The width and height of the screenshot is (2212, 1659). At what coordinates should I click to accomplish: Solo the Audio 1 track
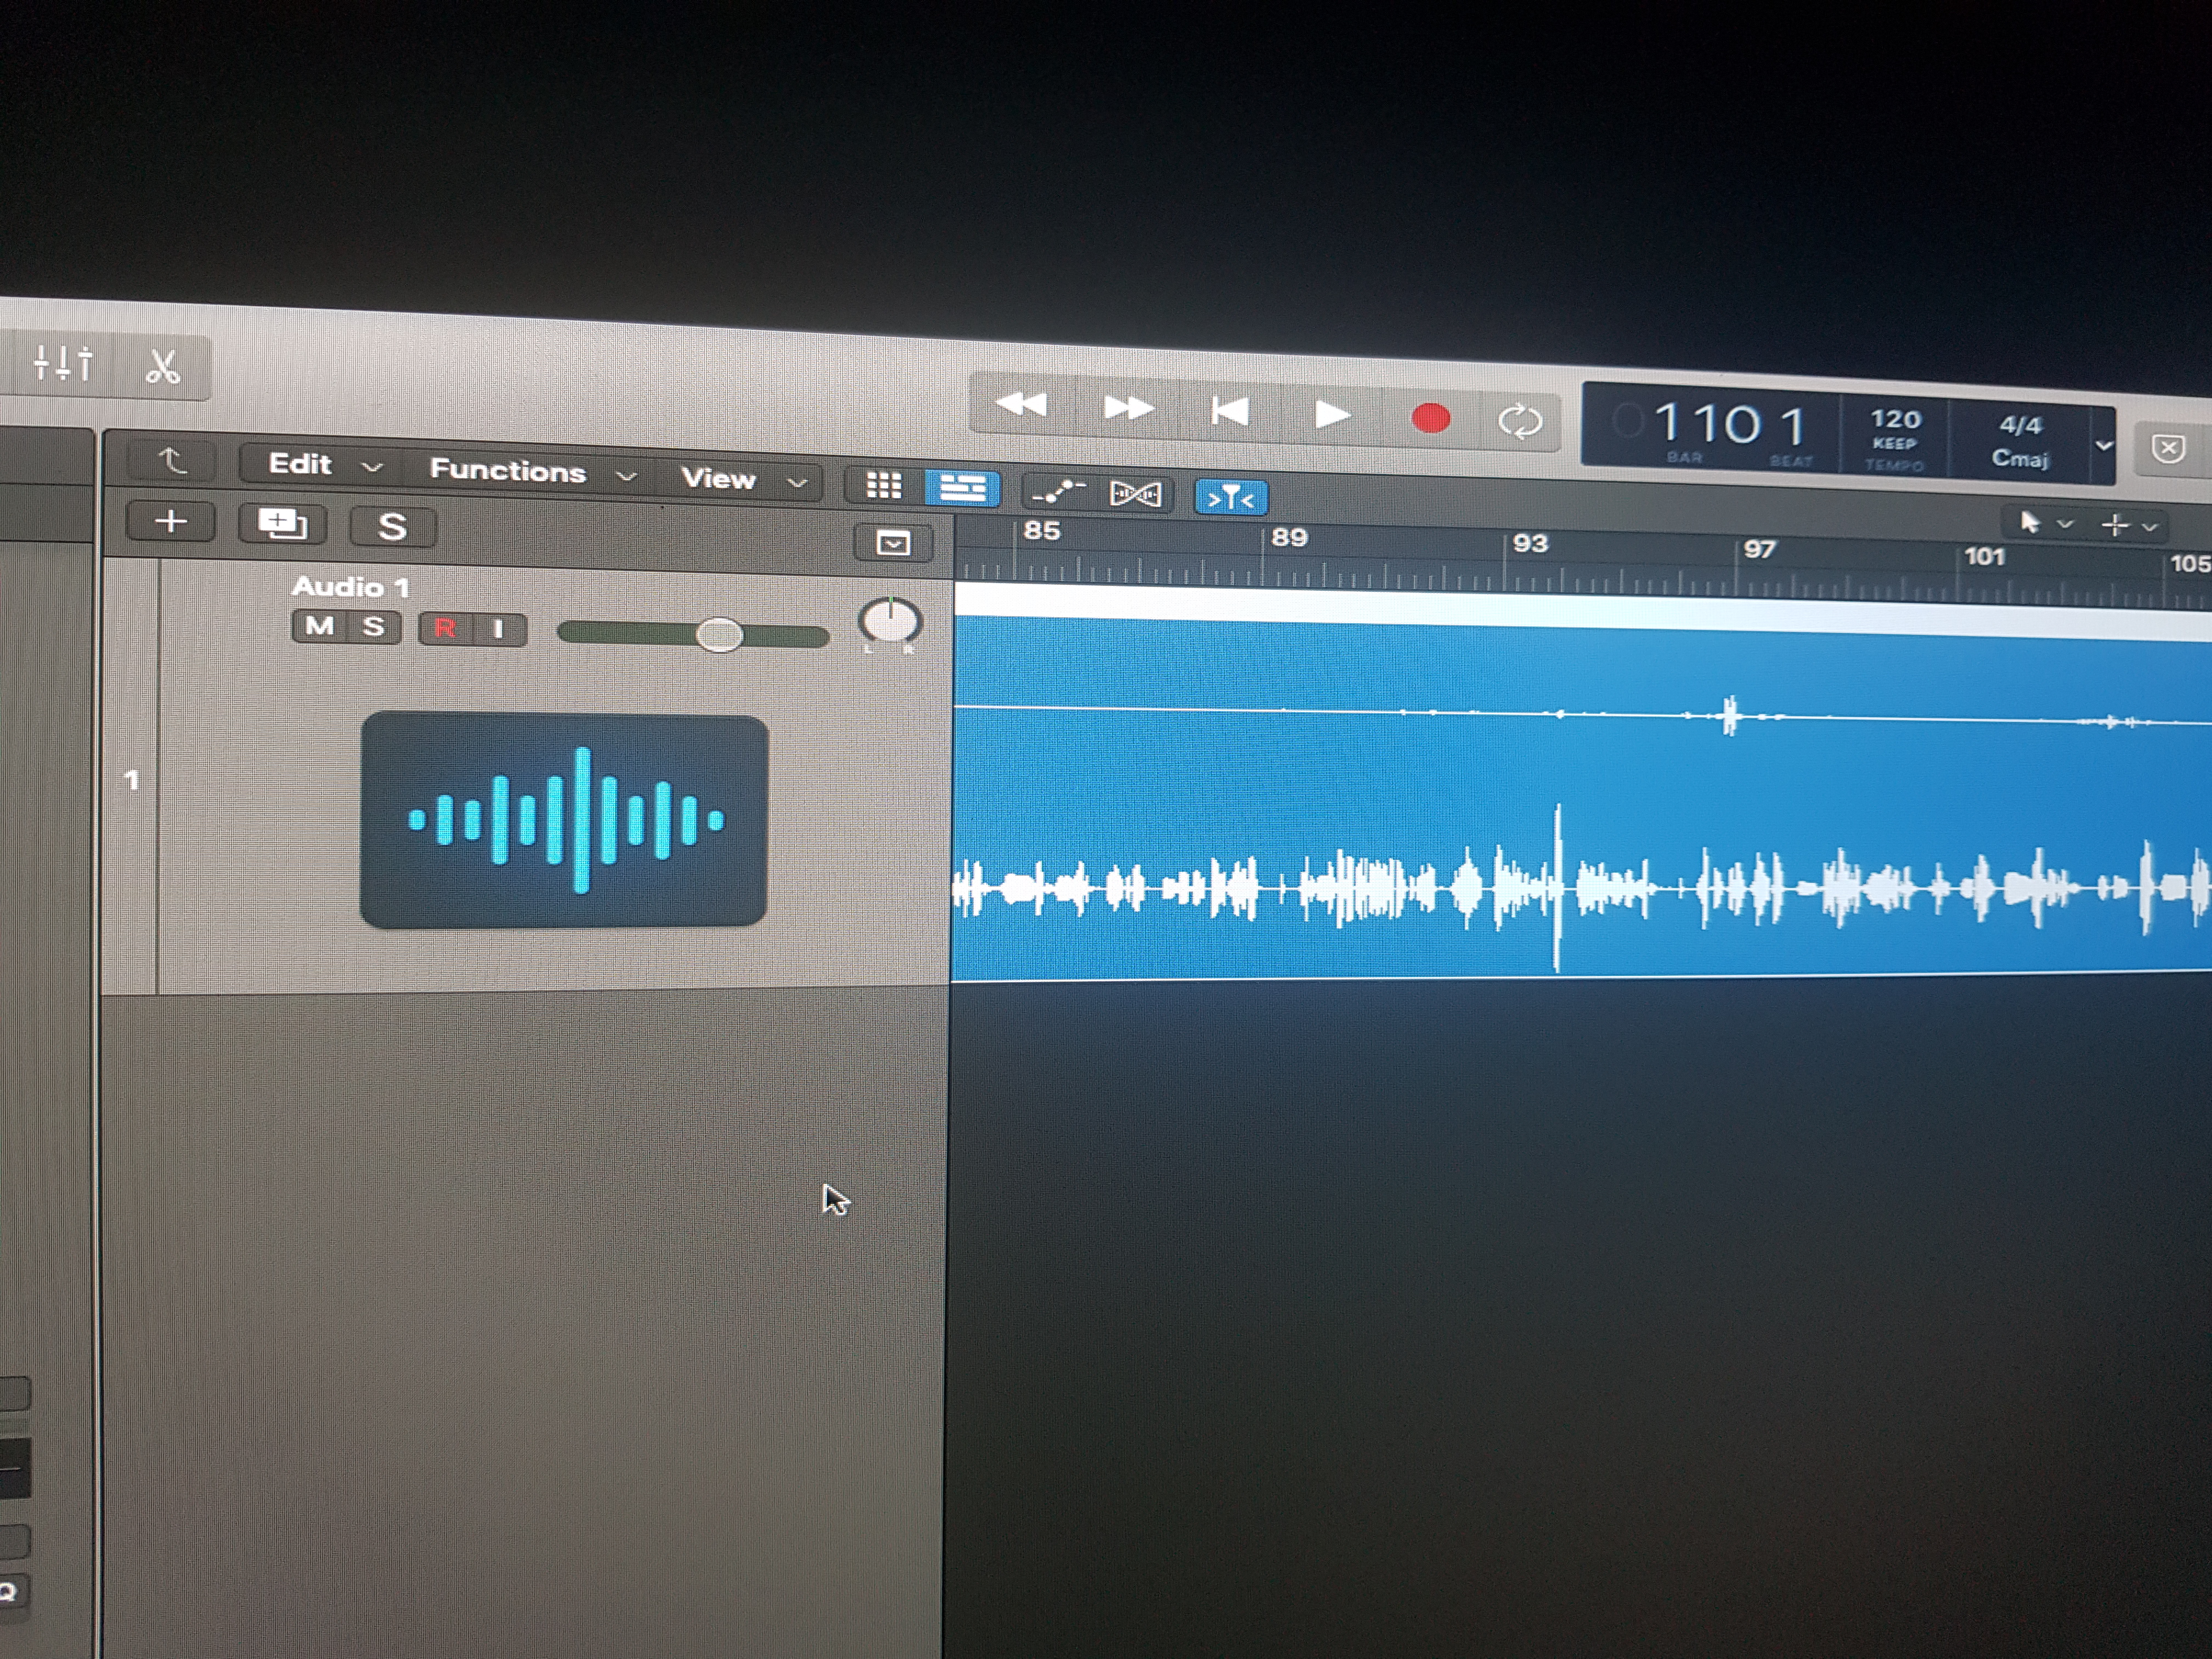(373, 627)
